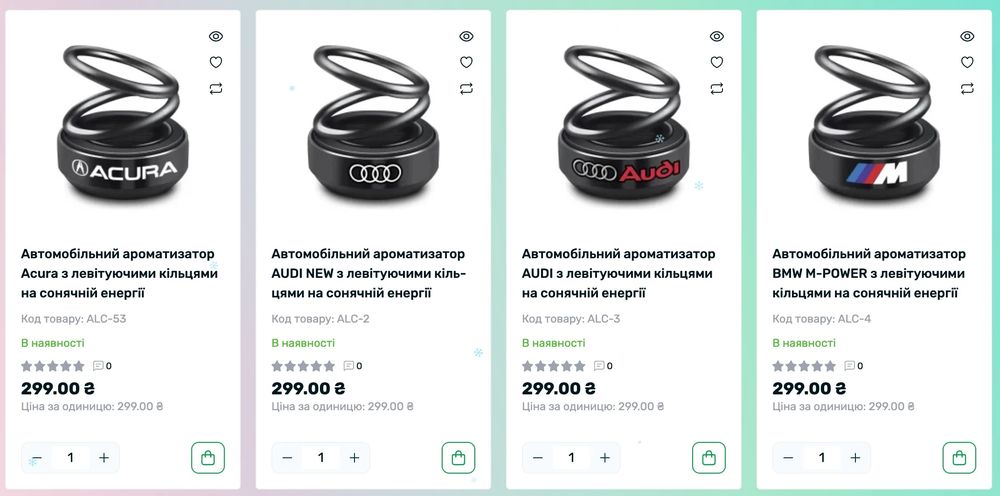This screenshot has height=496, width=1000.
Task: Add Acura air freshener to wishlist
Action: coord(216,62)
